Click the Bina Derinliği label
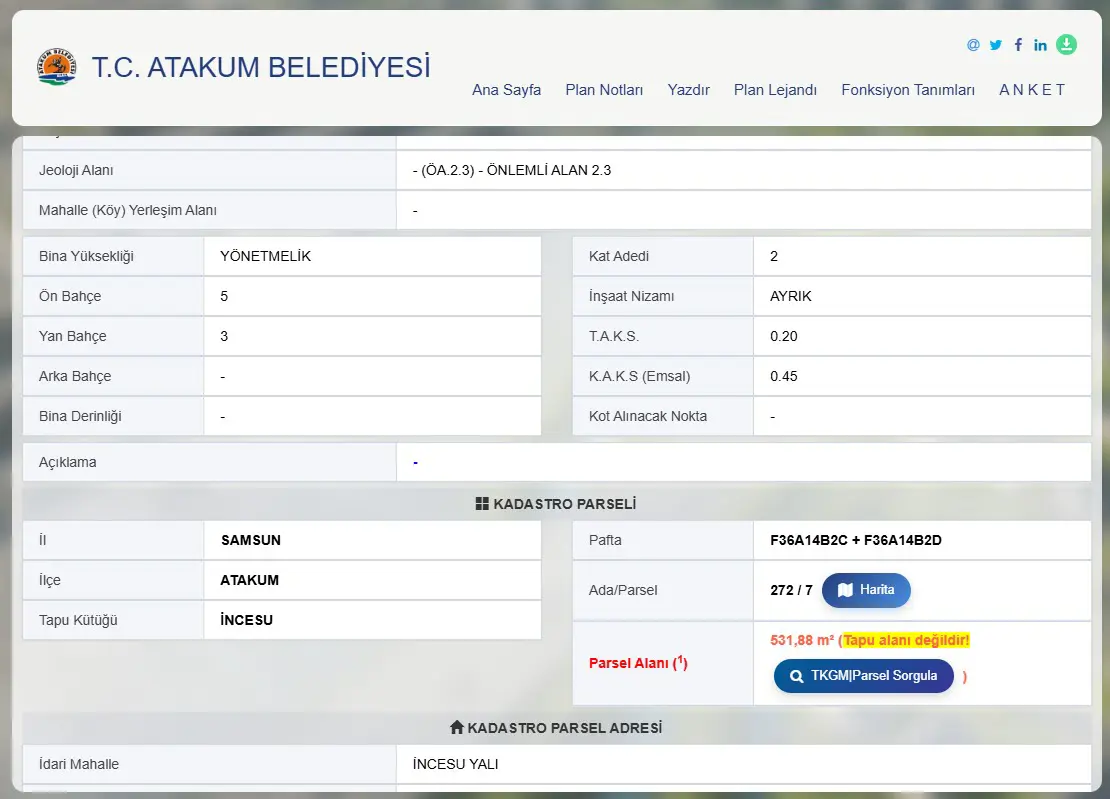Image resolution: width=1110 pixels, height=799 pixels. (80, 417)
